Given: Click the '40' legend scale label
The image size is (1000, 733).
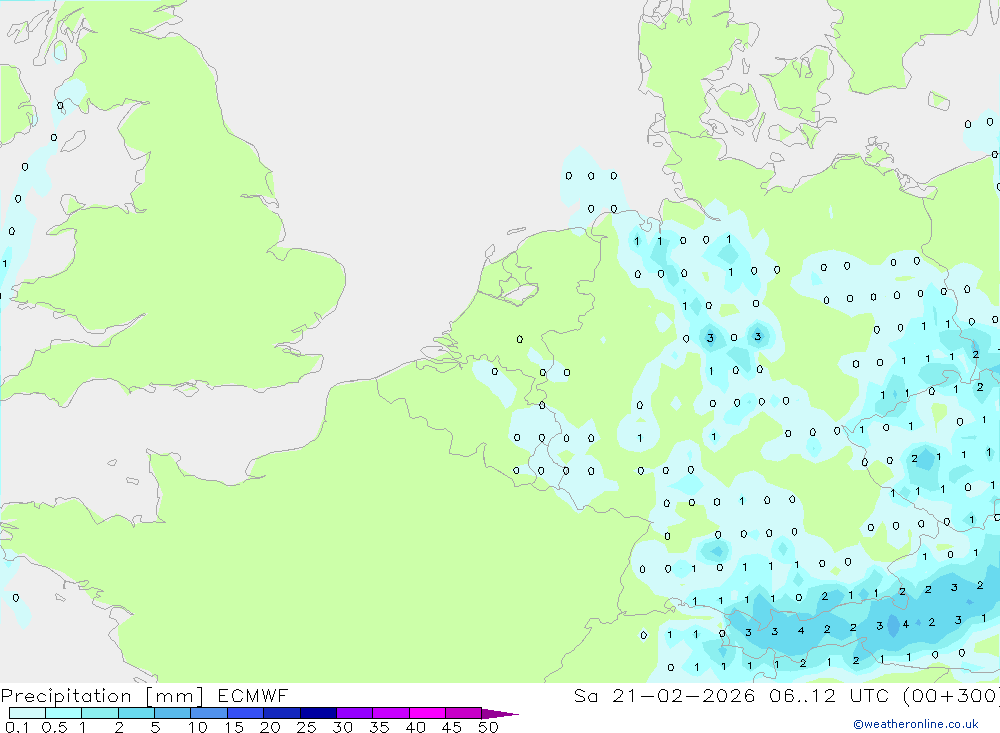Looking at the screenshot, I should pyautogui.click(x=415, y=727).
